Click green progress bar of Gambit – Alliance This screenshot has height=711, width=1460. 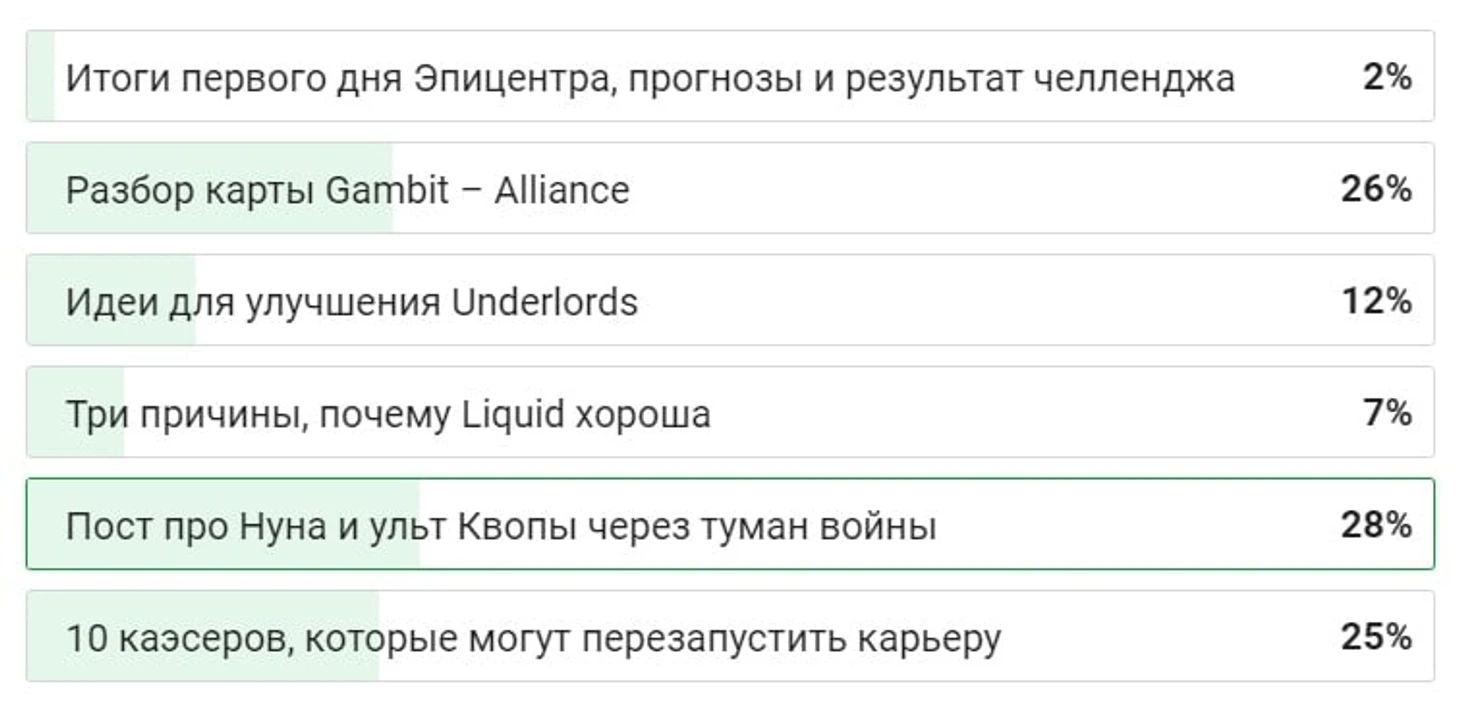point(210,188)
